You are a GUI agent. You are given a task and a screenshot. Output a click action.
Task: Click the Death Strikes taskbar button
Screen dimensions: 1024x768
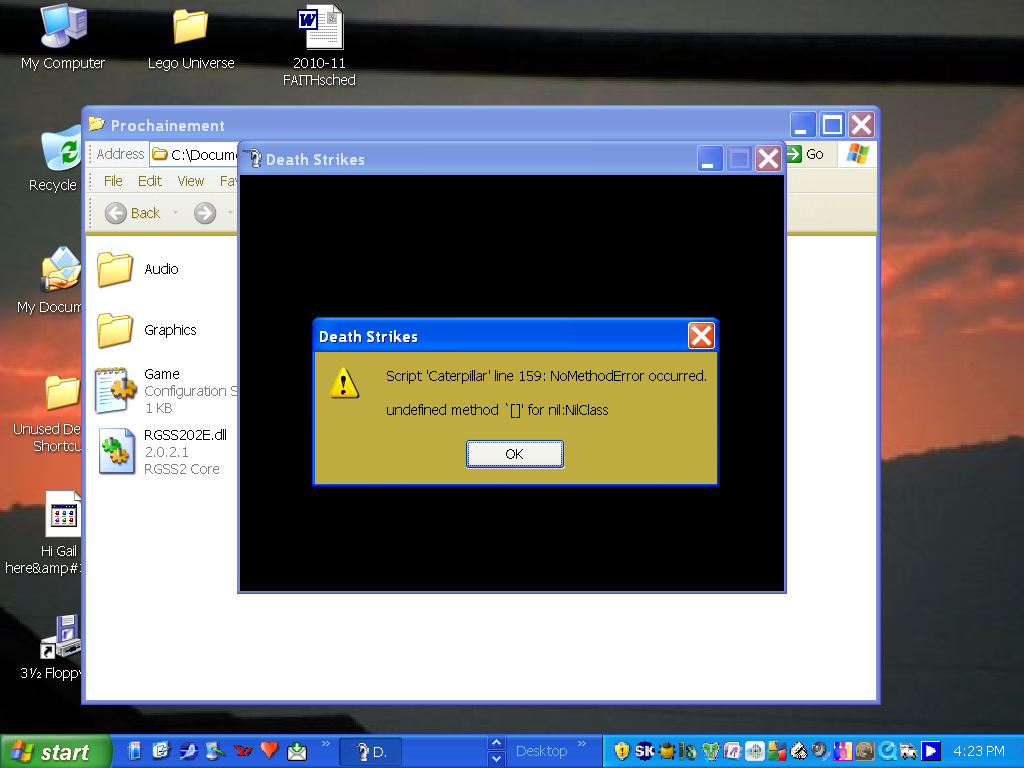click(370, 752)
